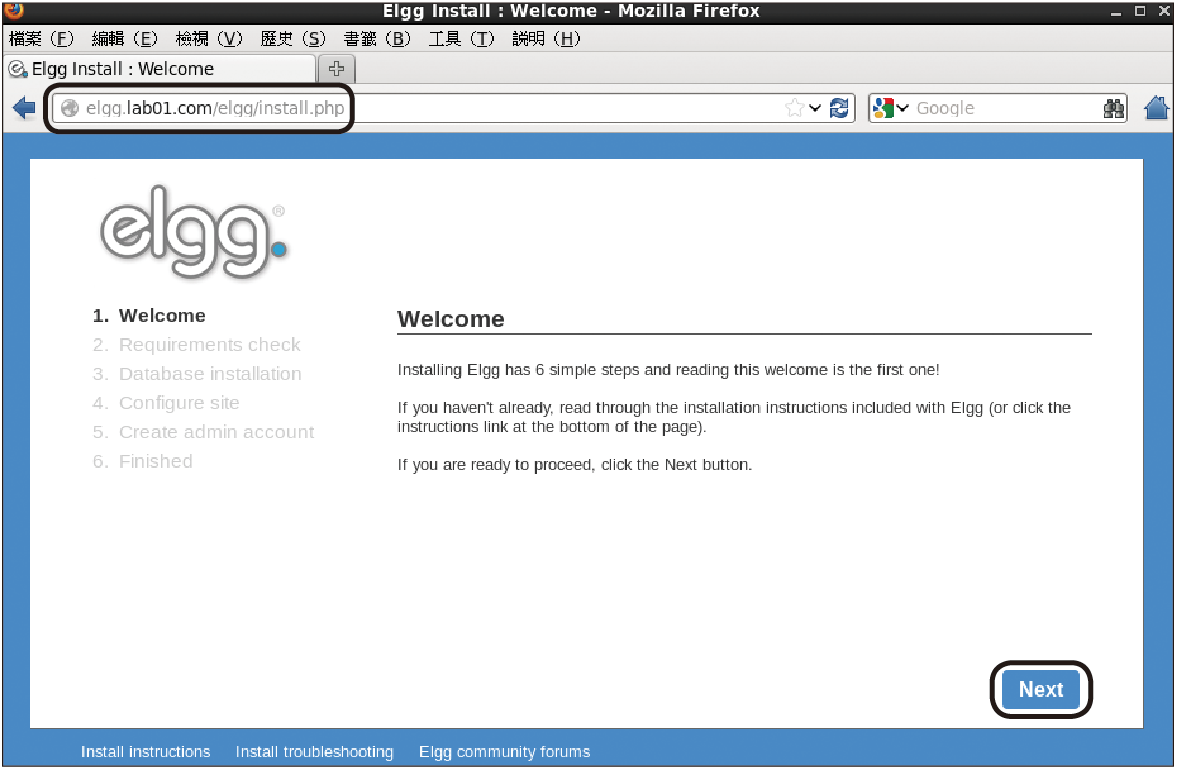The width and height of the screenshot is (1177, 770).
Task: Select the Elgg Install : Welcome tab
Action: 160,69
